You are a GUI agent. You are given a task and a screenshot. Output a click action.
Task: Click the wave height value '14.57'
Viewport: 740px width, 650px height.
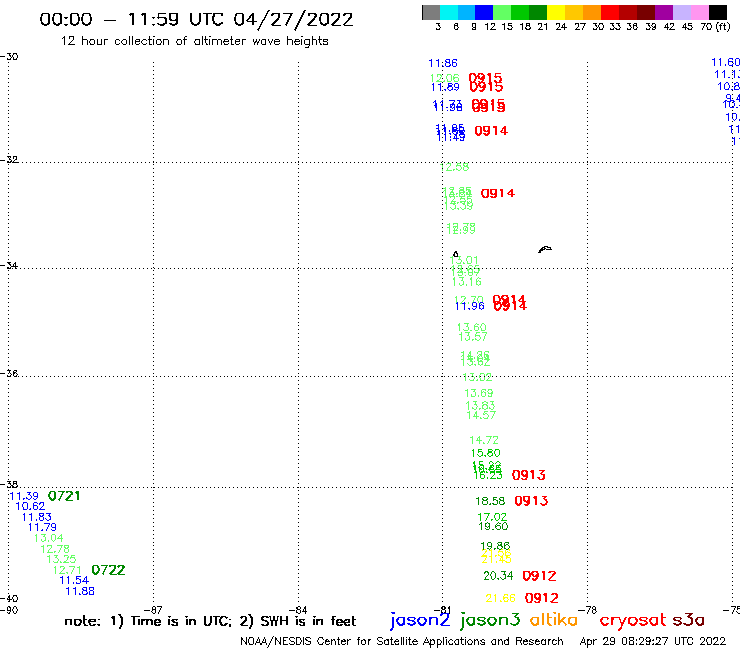coord(481,415)
